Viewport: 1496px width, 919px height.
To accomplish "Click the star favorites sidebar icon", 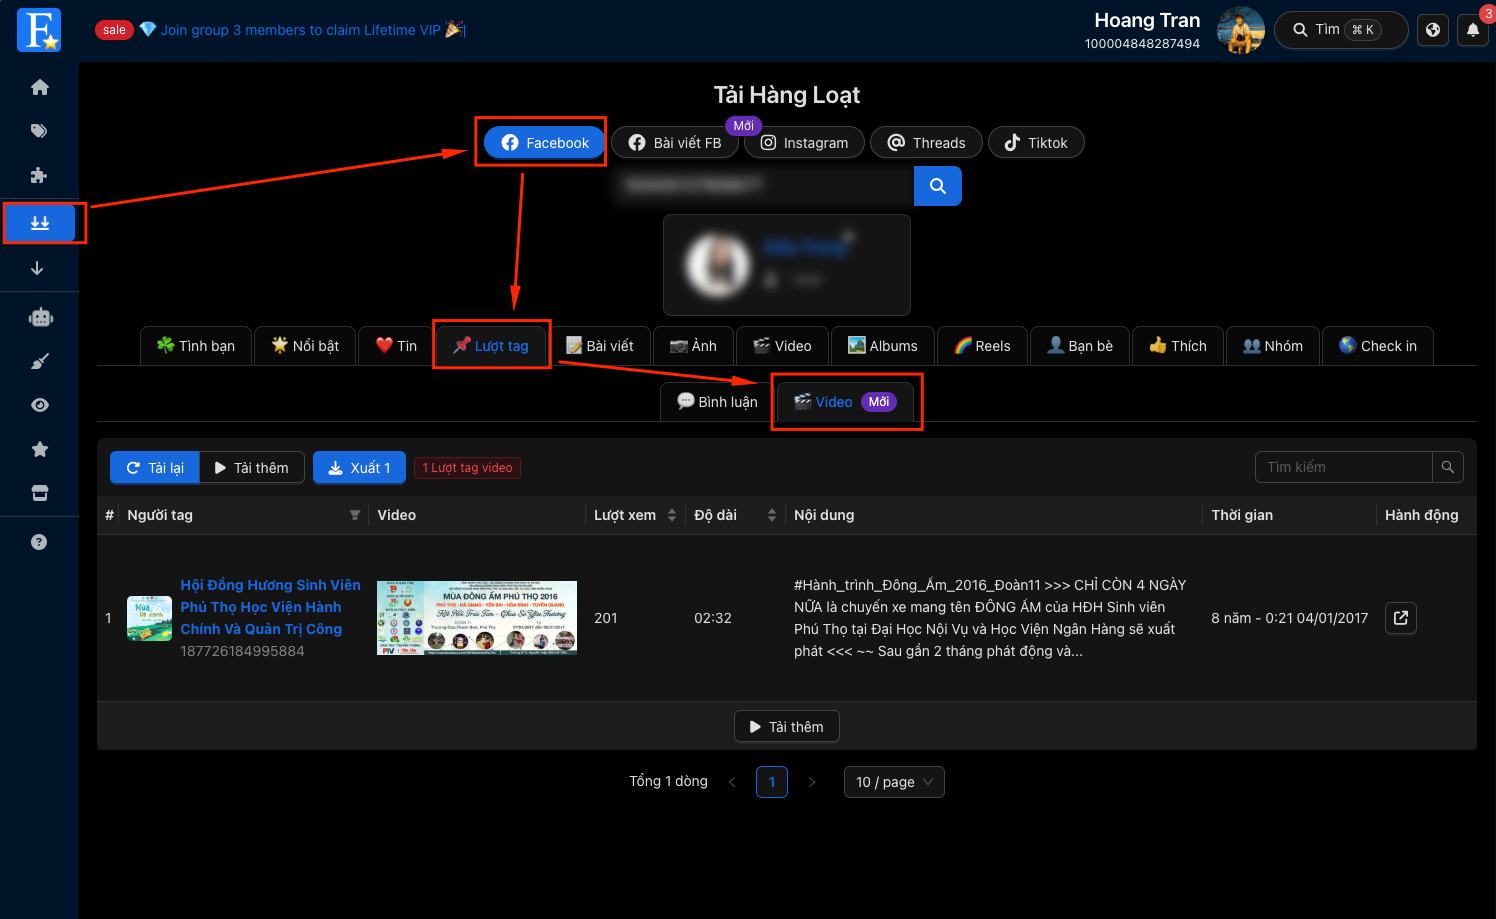I will pos(39,449).
